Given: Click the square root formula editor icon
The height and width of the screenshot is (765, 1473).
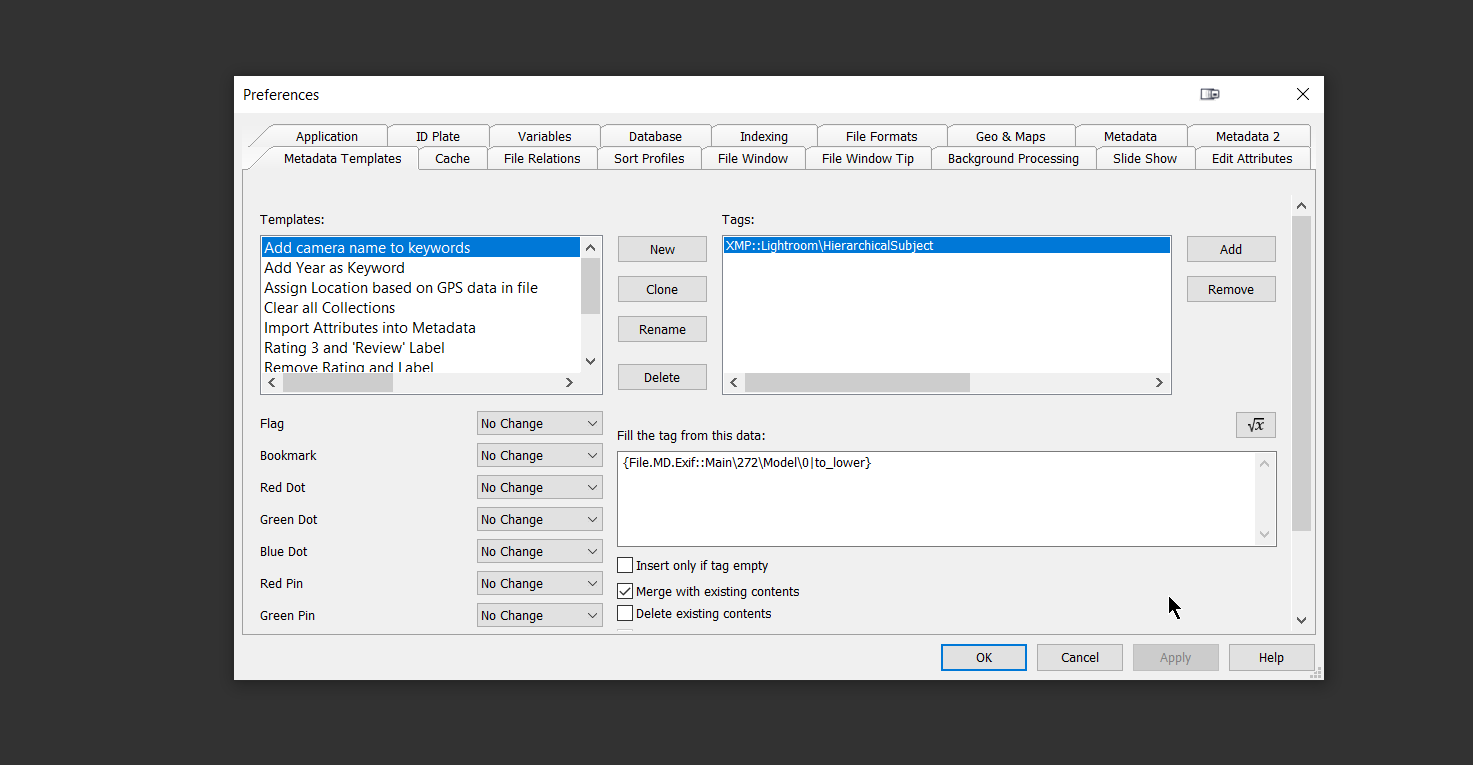Looking at the screenshot, I should [1255, 425].
